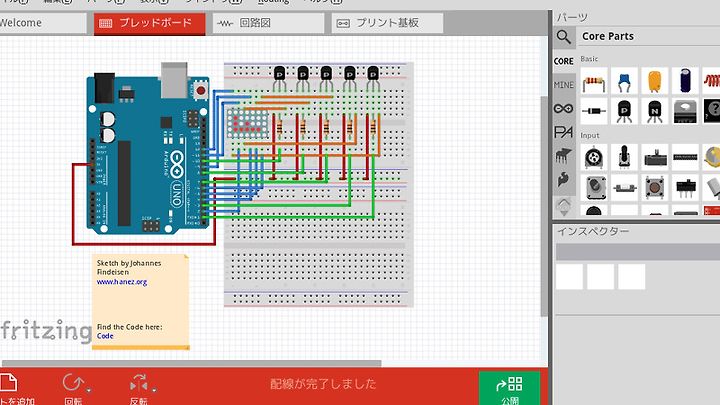Click the vertical canvas scrollbar
This screenshot has height=405, width=720.
[544, 206]
